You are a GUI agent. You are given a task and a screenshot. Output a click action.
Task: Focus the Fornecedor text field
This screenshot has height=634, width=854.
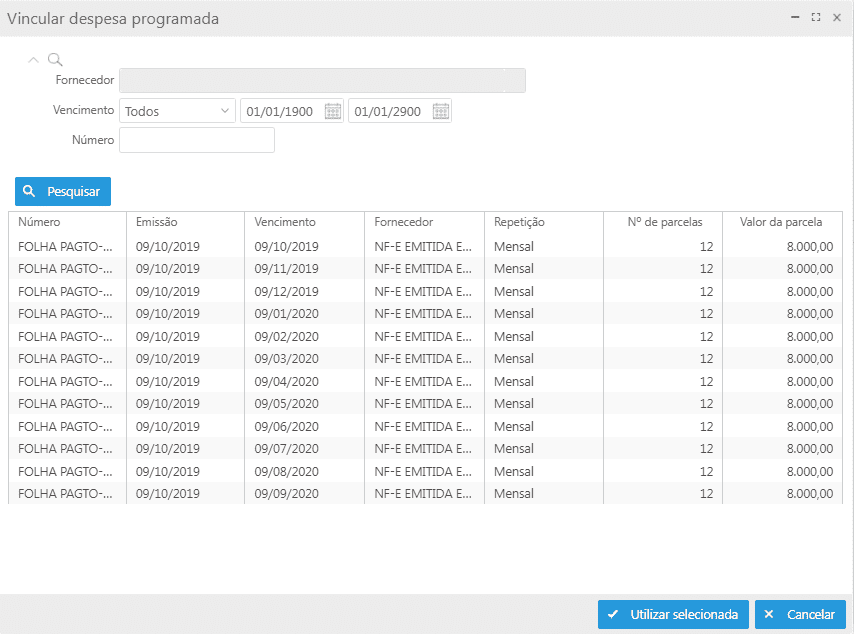[322, 81]
